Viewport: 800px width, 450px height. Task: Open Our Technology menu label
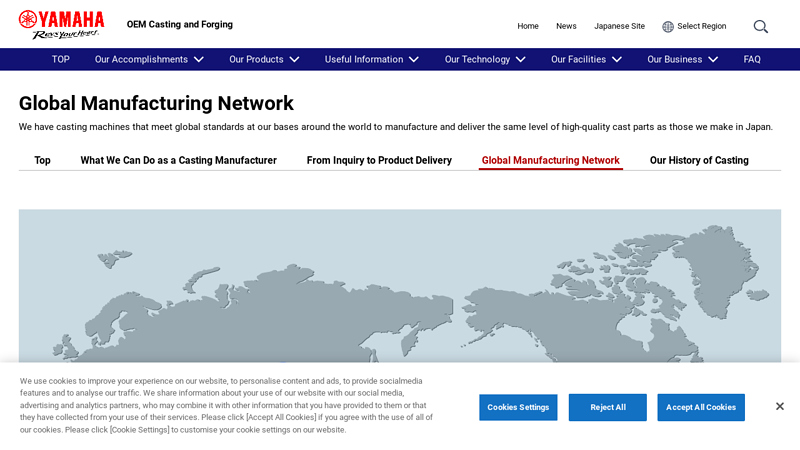tap(477, 60)
